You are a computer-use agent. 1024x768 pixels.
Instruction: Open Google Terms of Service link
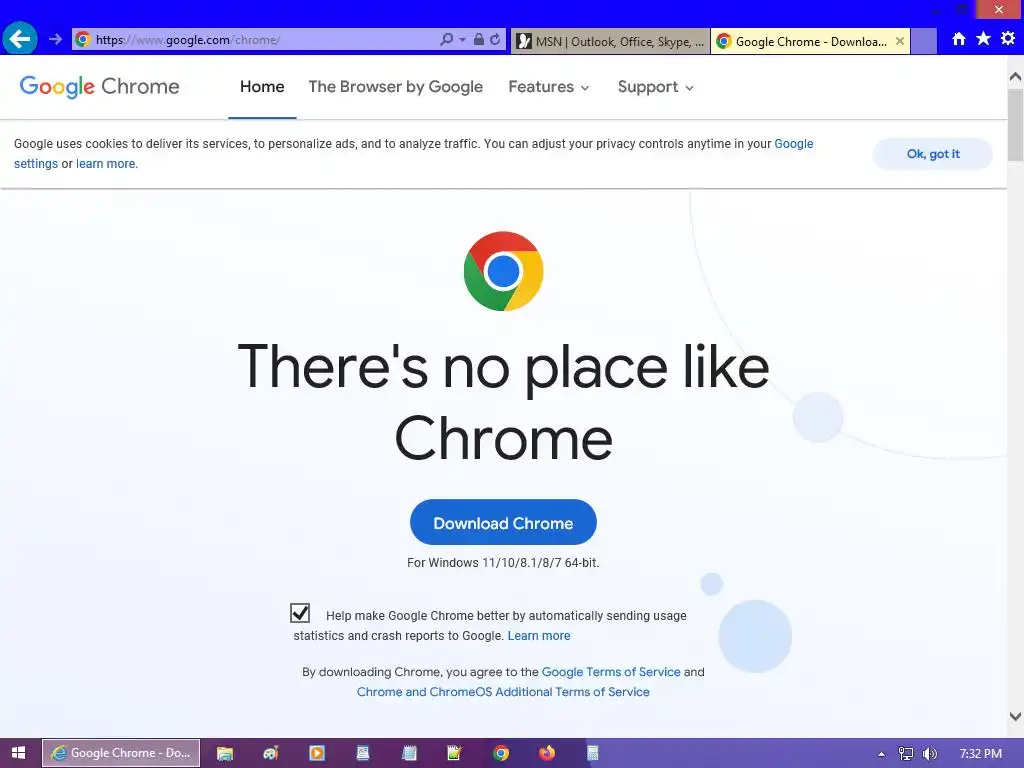click(611, 672)
